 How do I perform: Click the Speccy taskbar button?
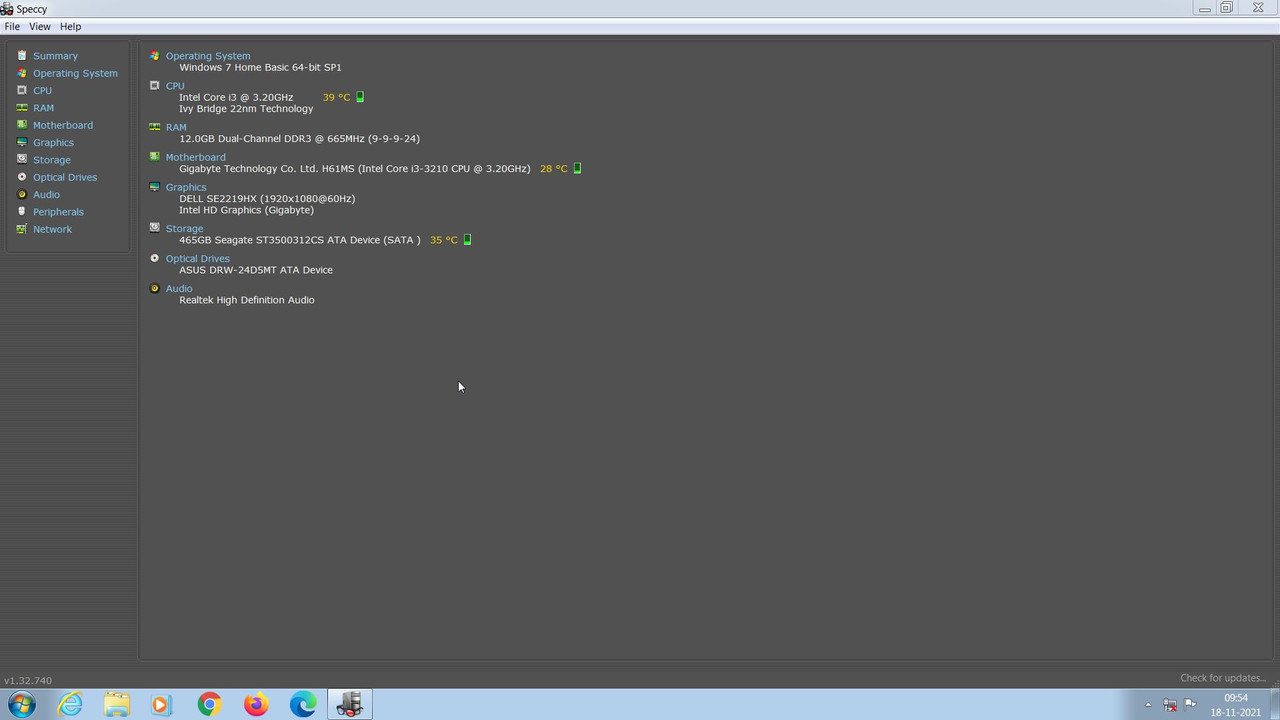pos(350,704)
